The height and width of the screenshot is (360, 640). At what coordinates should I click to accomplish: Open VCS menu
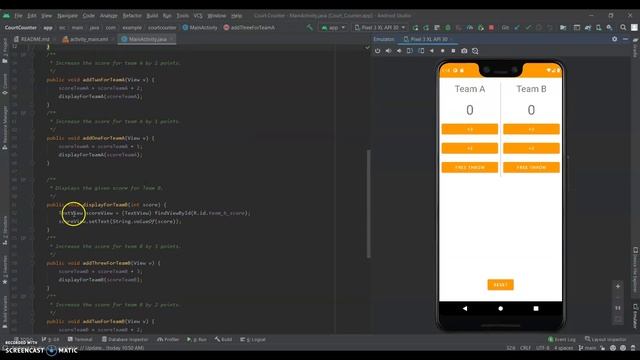(198, 16)
